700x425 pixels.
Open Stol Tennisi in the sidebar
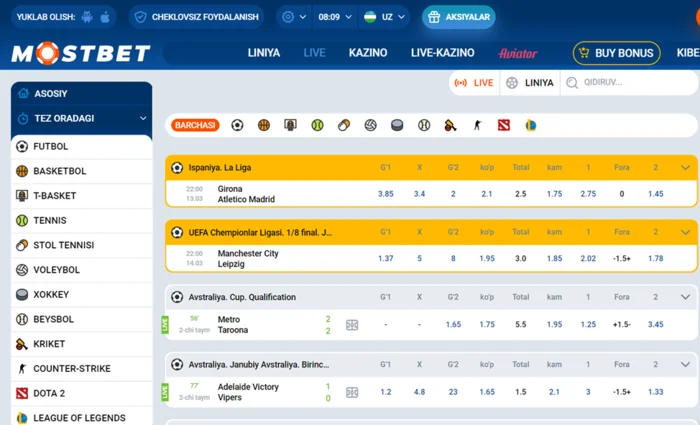[x=81, y=245]
